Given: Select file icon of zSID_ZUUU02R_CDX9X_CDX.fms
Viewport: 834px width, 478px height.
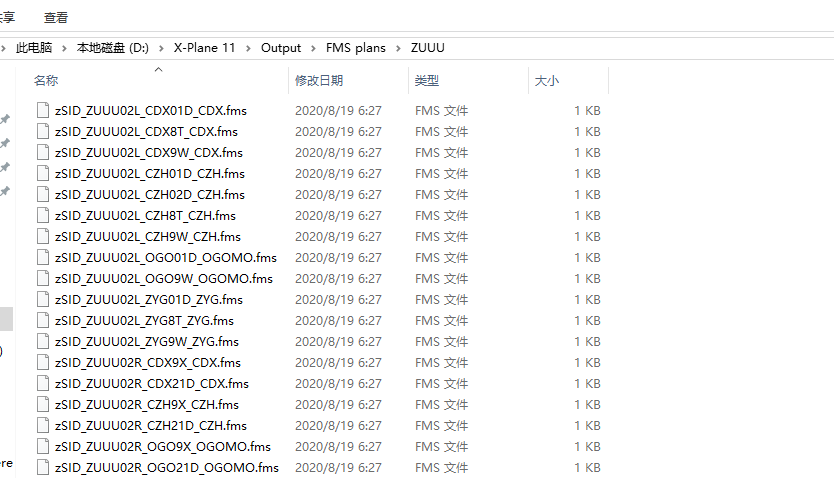Looking at the screenshot, I should pos(43,362).
